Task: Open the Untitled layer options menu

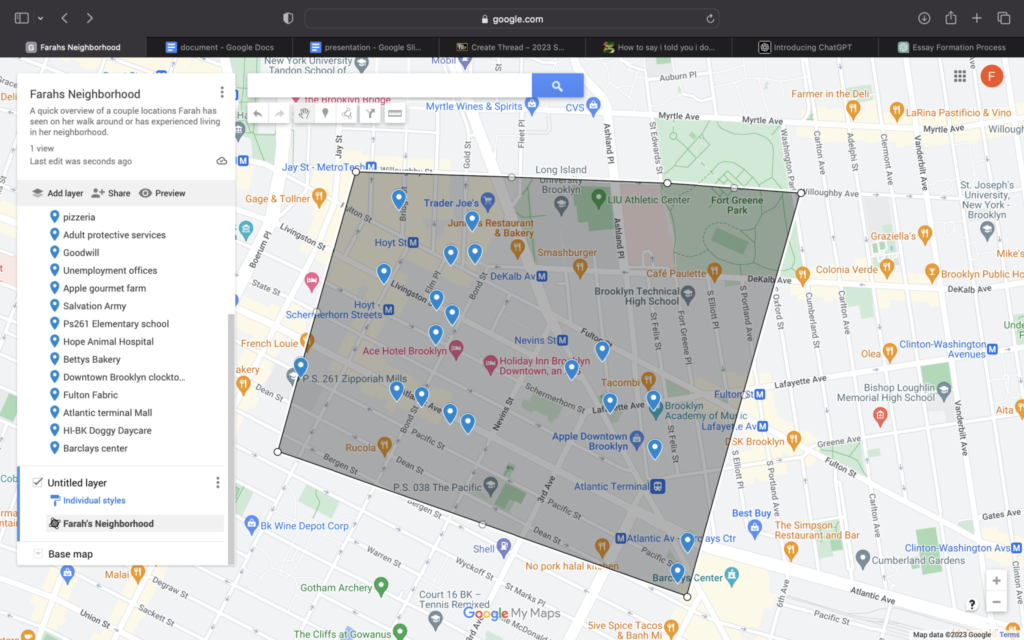Action: (x=217, y=483)
